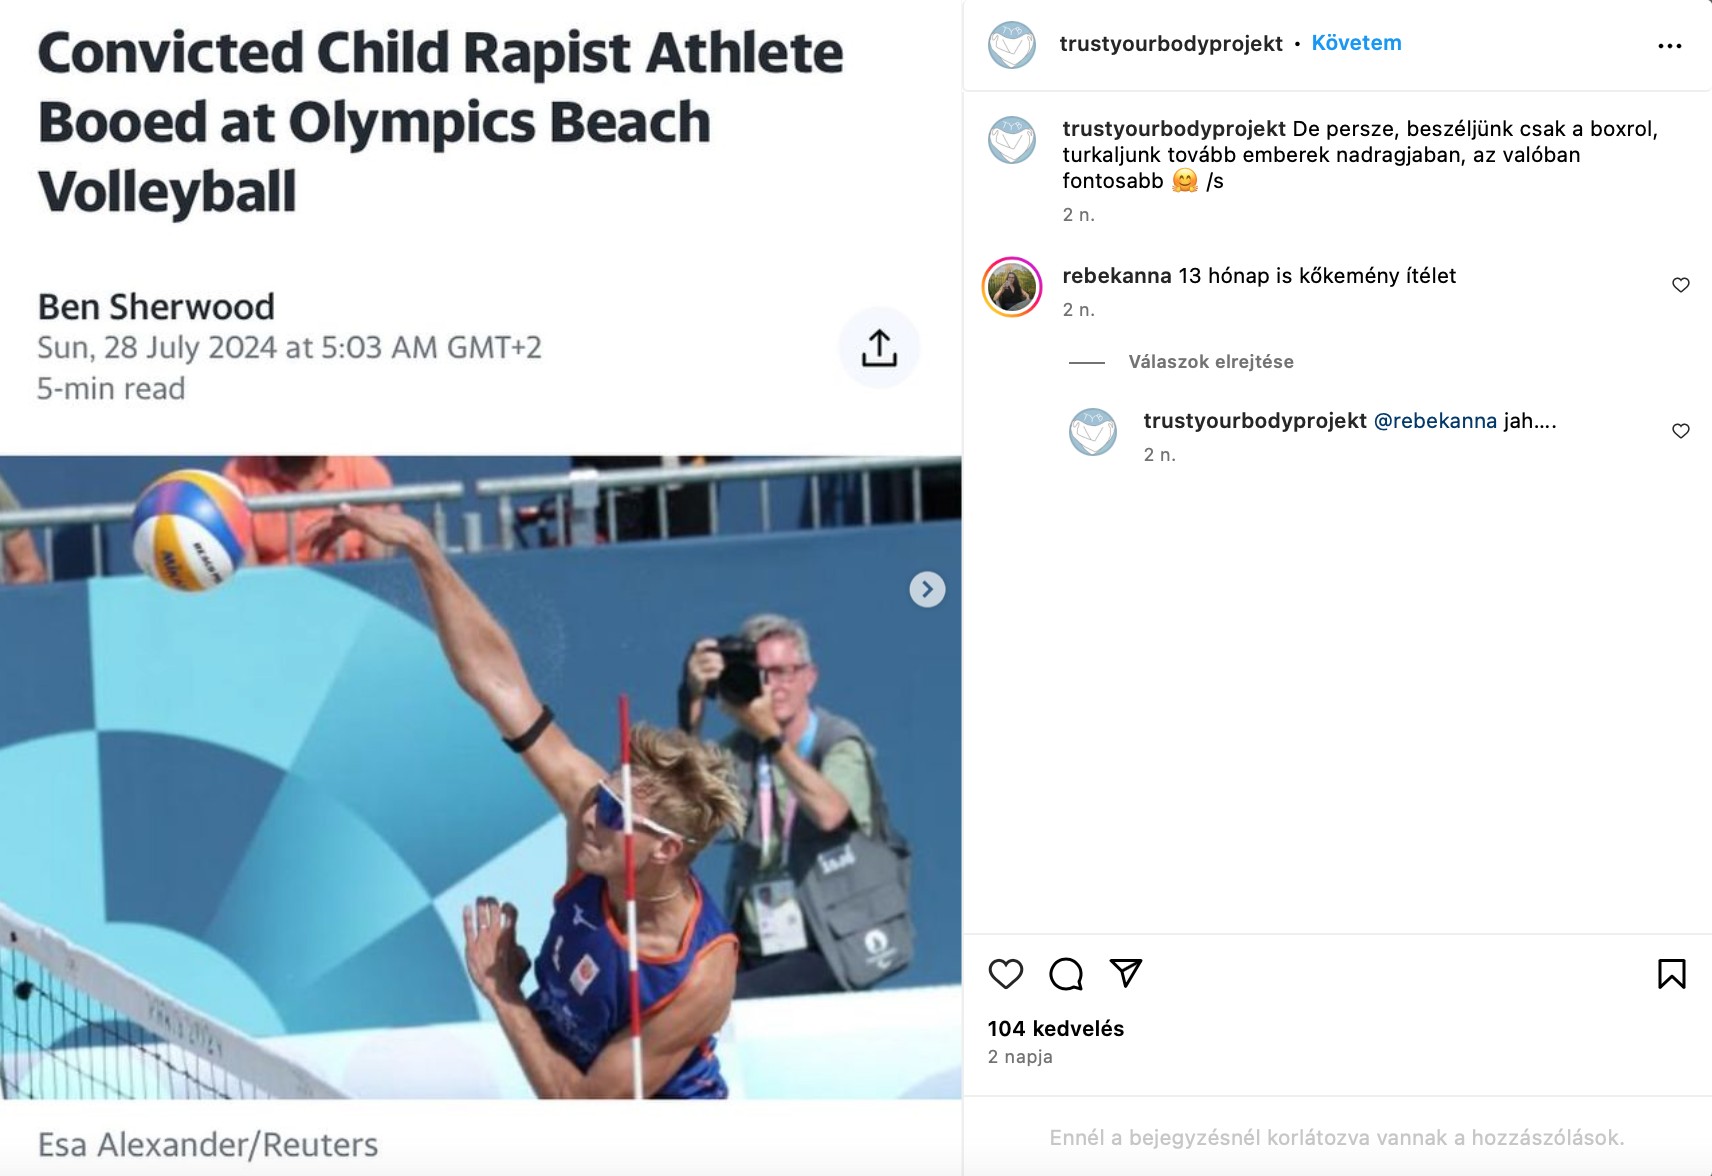The height and width of the screenshot is (1176, 1712).
Task: Click the header profile avatar
Action: click(x=1012, y=45)
